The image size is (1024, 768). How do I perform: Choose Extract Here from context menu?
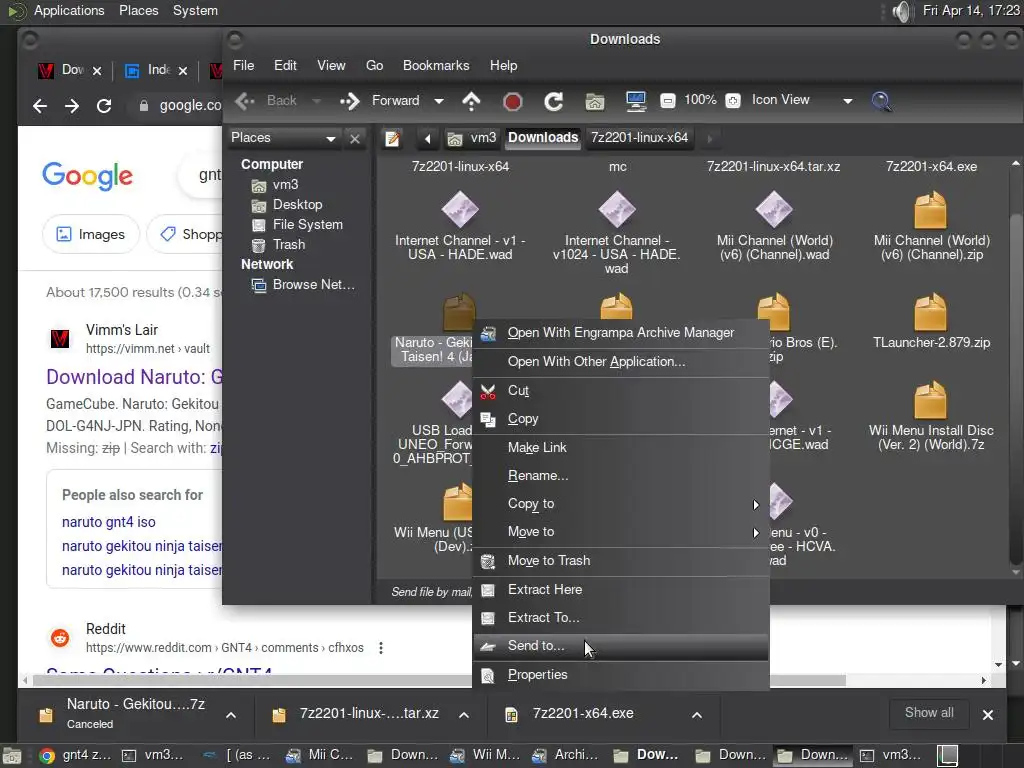point(620,590)
